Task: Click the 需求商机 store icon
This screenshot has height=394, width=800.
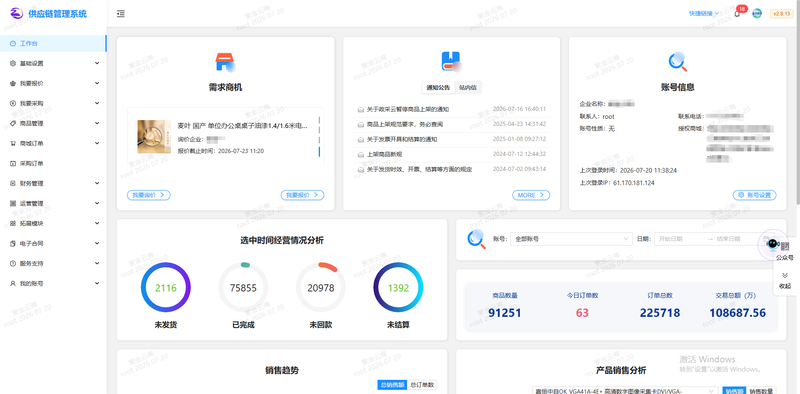Action: pos(225,62)
